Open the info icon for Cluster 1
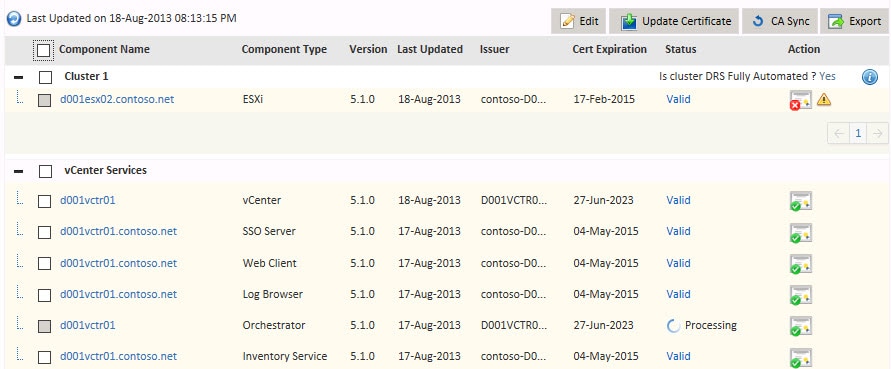The width and height of the screenshot is (891, 369). 869,77
